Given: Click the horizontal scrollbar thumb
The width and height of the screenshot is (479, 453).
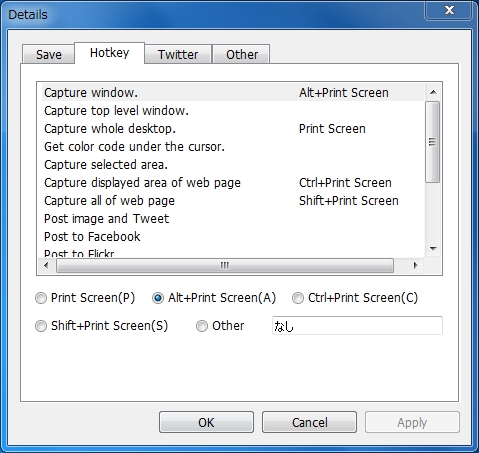Looking at the screenshot, I should 225,265.
